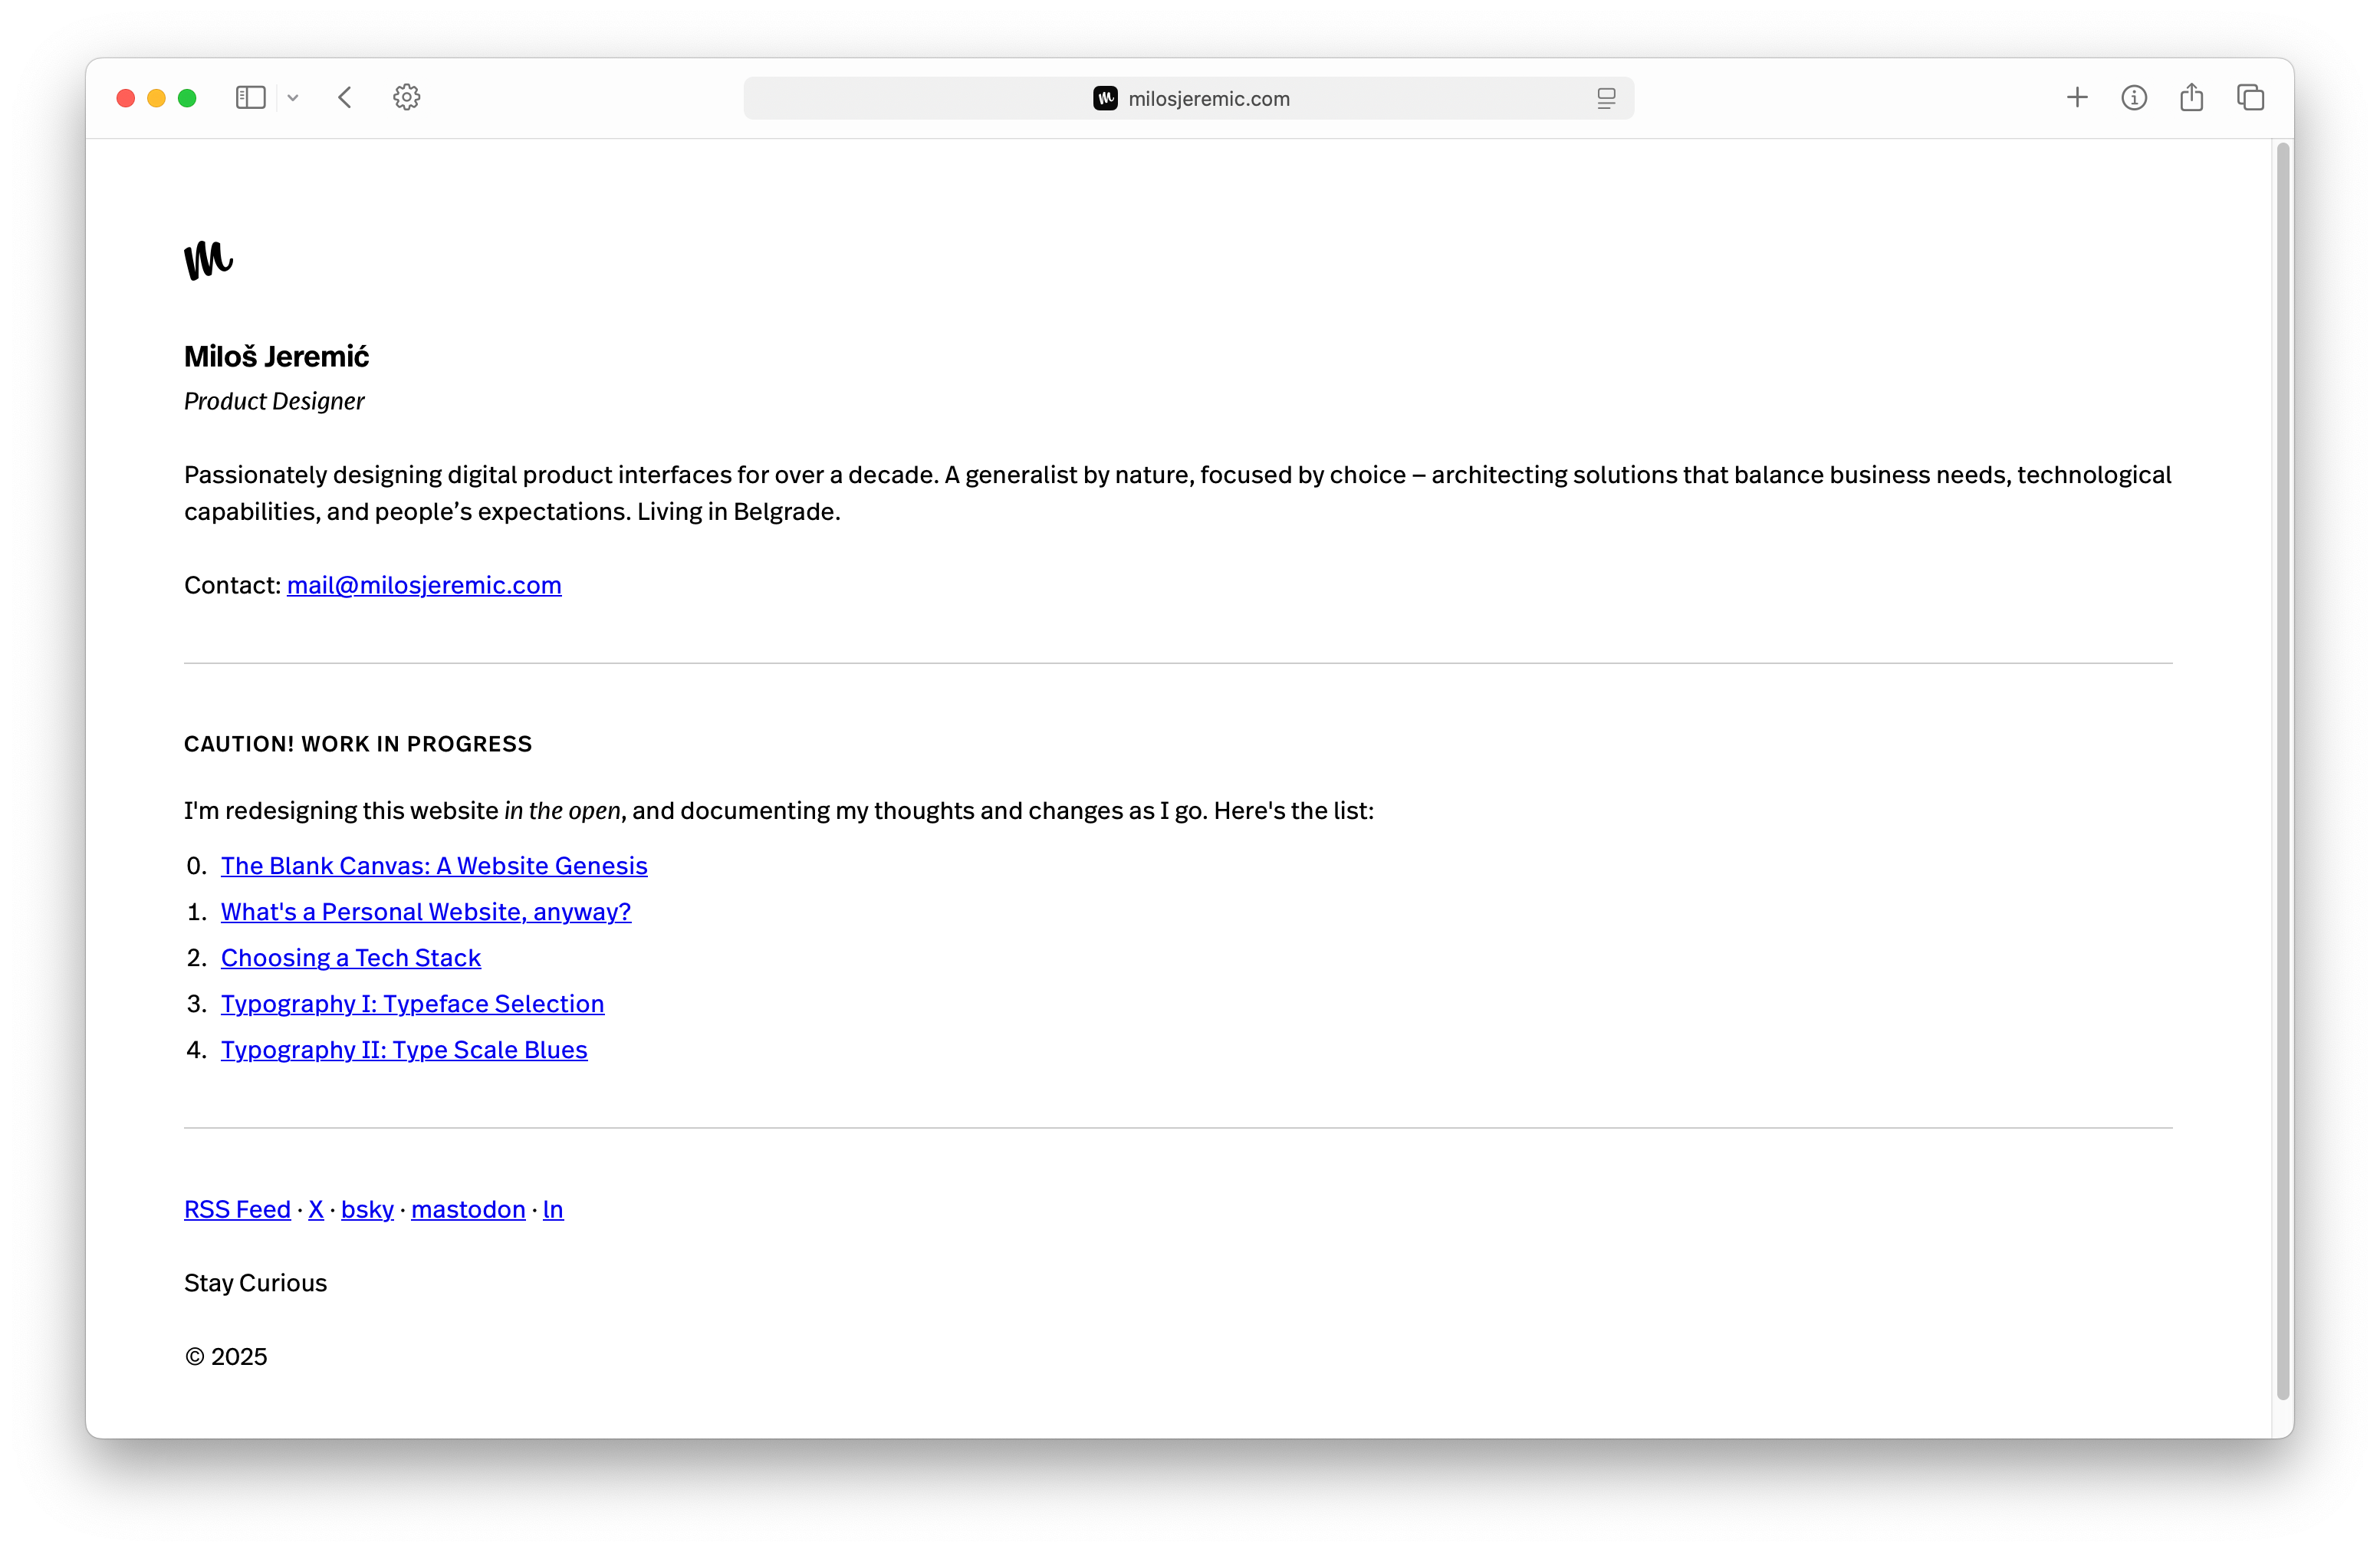The image size is (2380, 1552).
Task: Open the gear extension settings icon
Action: (x=406, y=98)
